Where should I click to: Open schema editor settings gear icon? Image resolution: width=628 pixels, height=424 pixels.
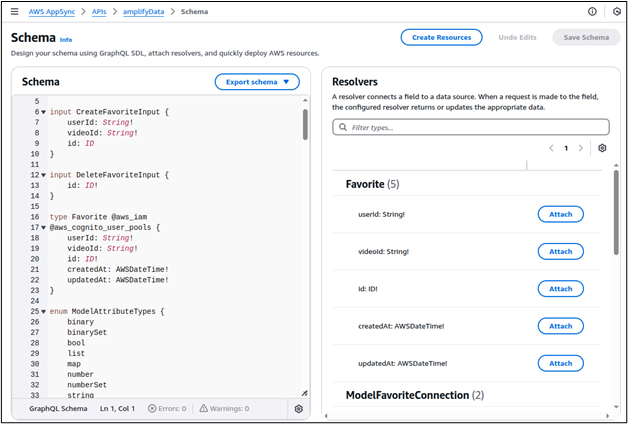(x=298, y=409)
